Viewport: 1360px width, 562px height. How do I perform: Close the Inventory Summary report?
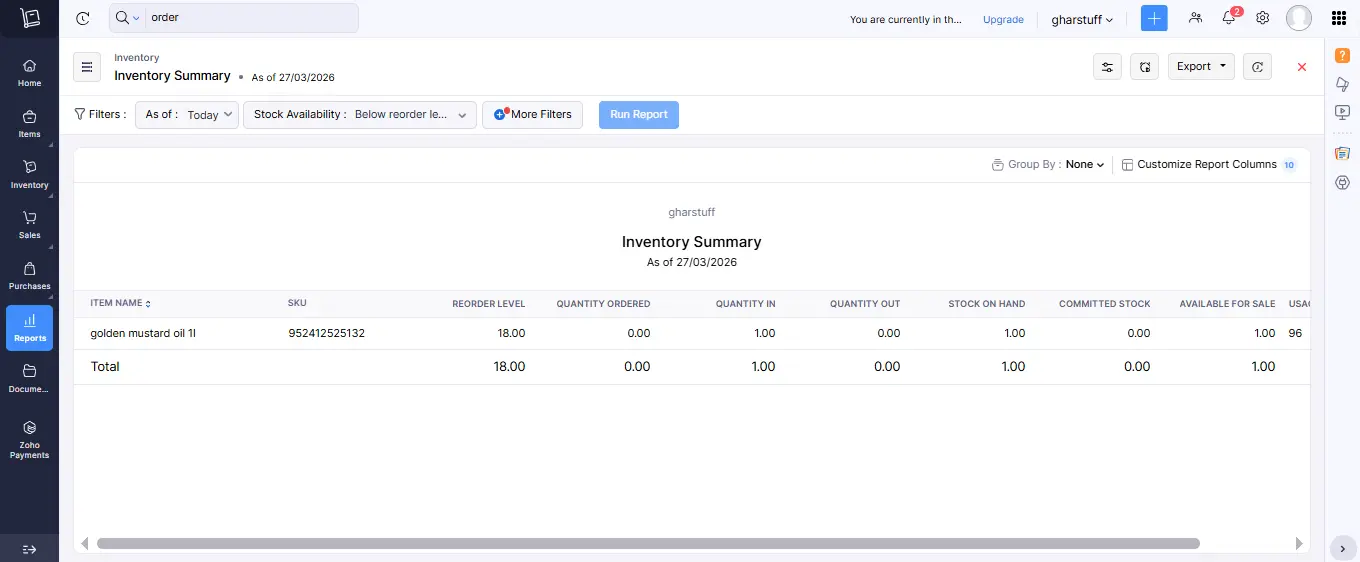click(x=1302, y=67)
